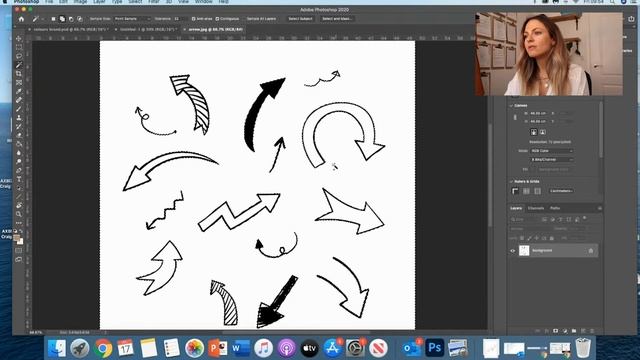Click foreground/background color swatches
Screen dimensions: 640x360
pos(18,239)
